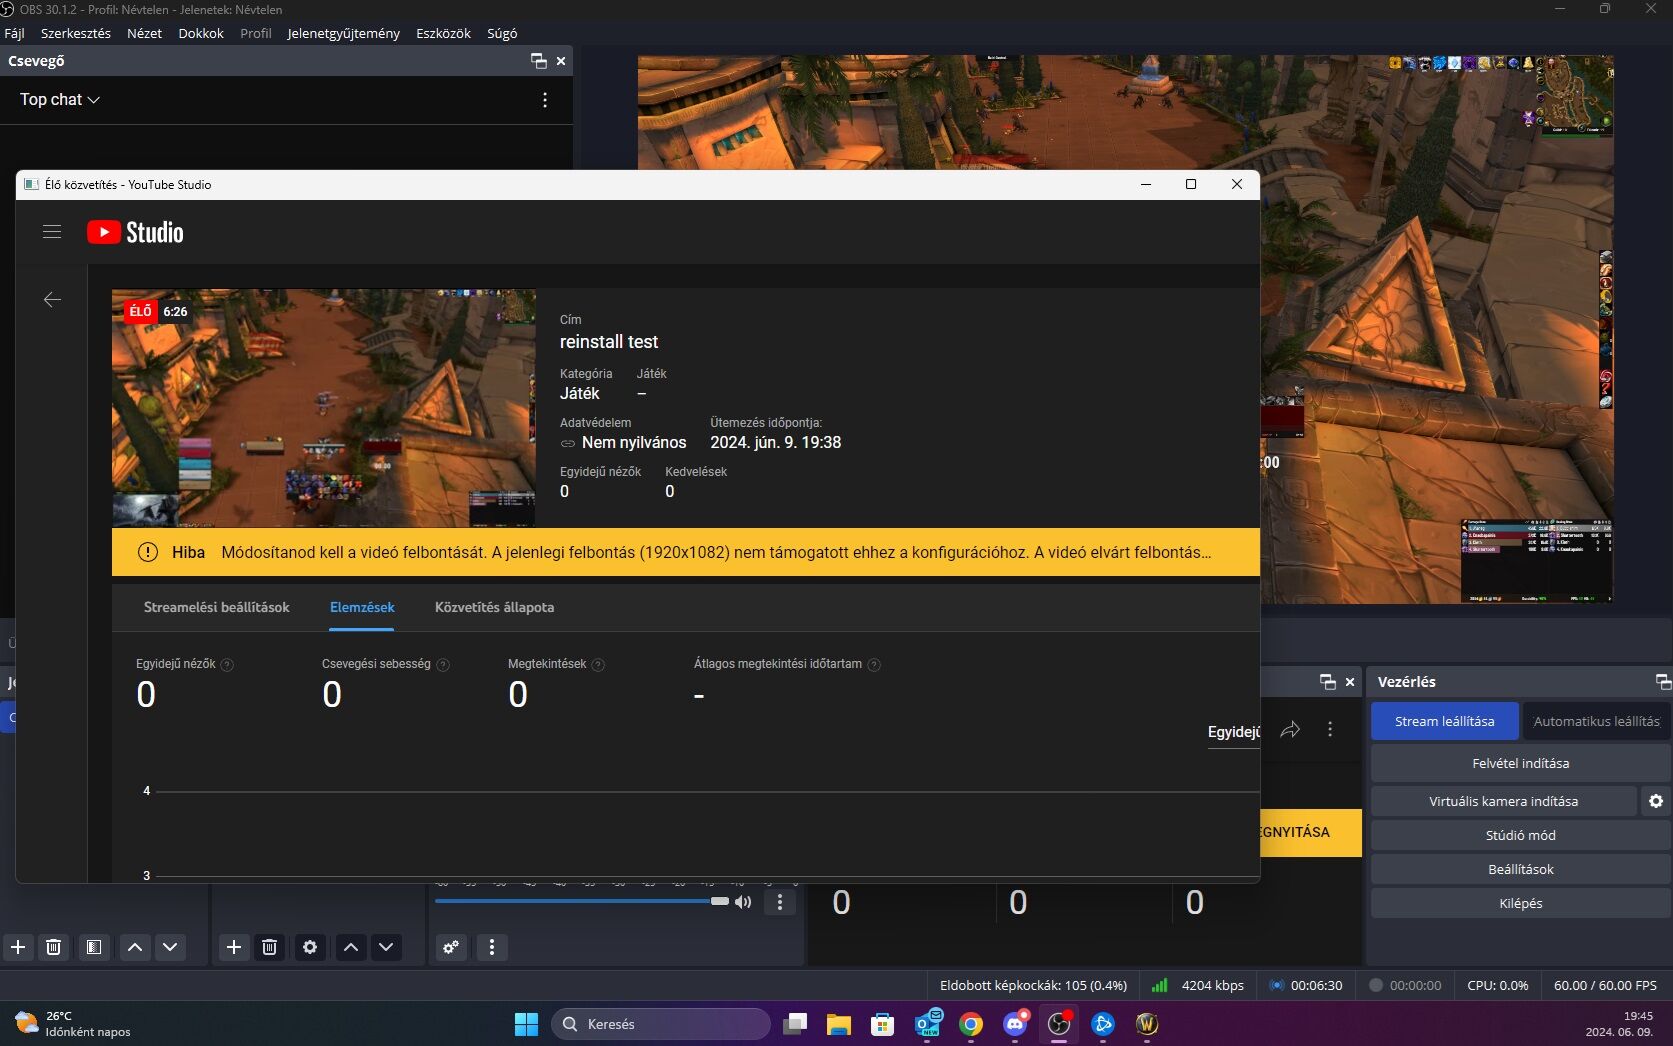Click the Windows taskbar search box
This screenshot has height=1046, width=1673.
[660, 1024]
